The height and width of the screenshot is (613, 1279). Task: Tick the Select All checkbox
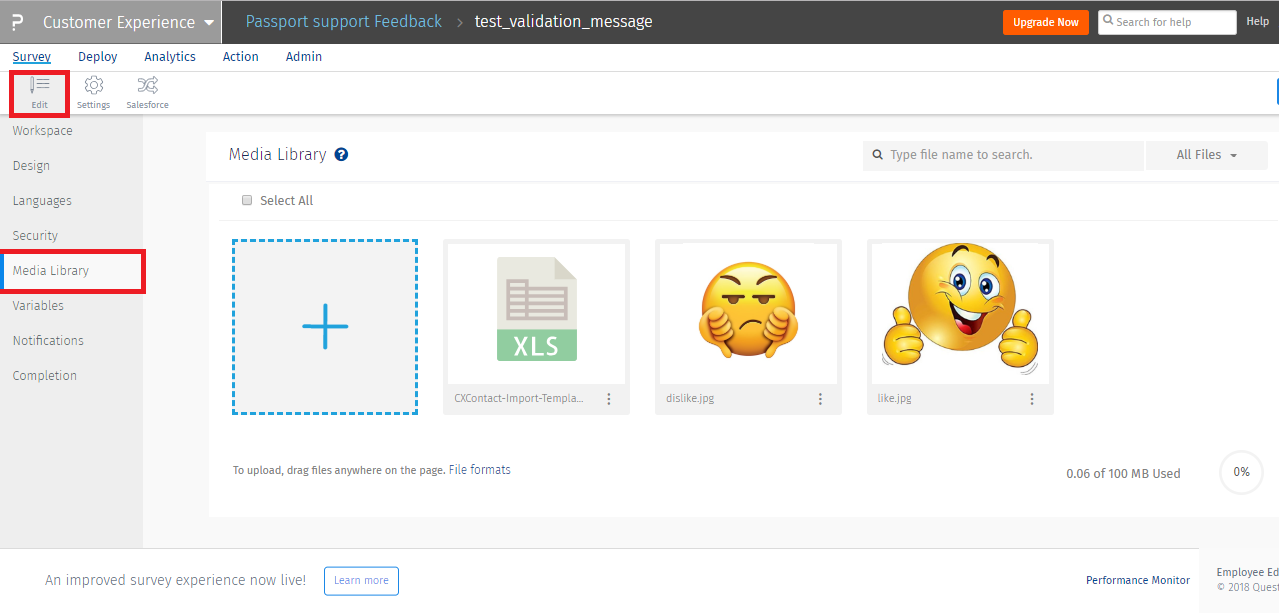pyautogui.click(x=247, y=200)
